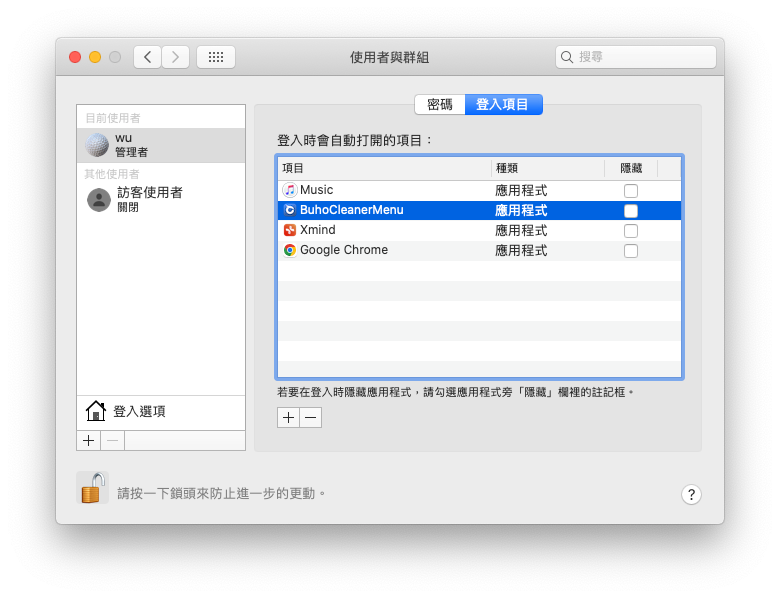
Task: Click 應用程式 type cell in Music row
Action: coord(521,191)
